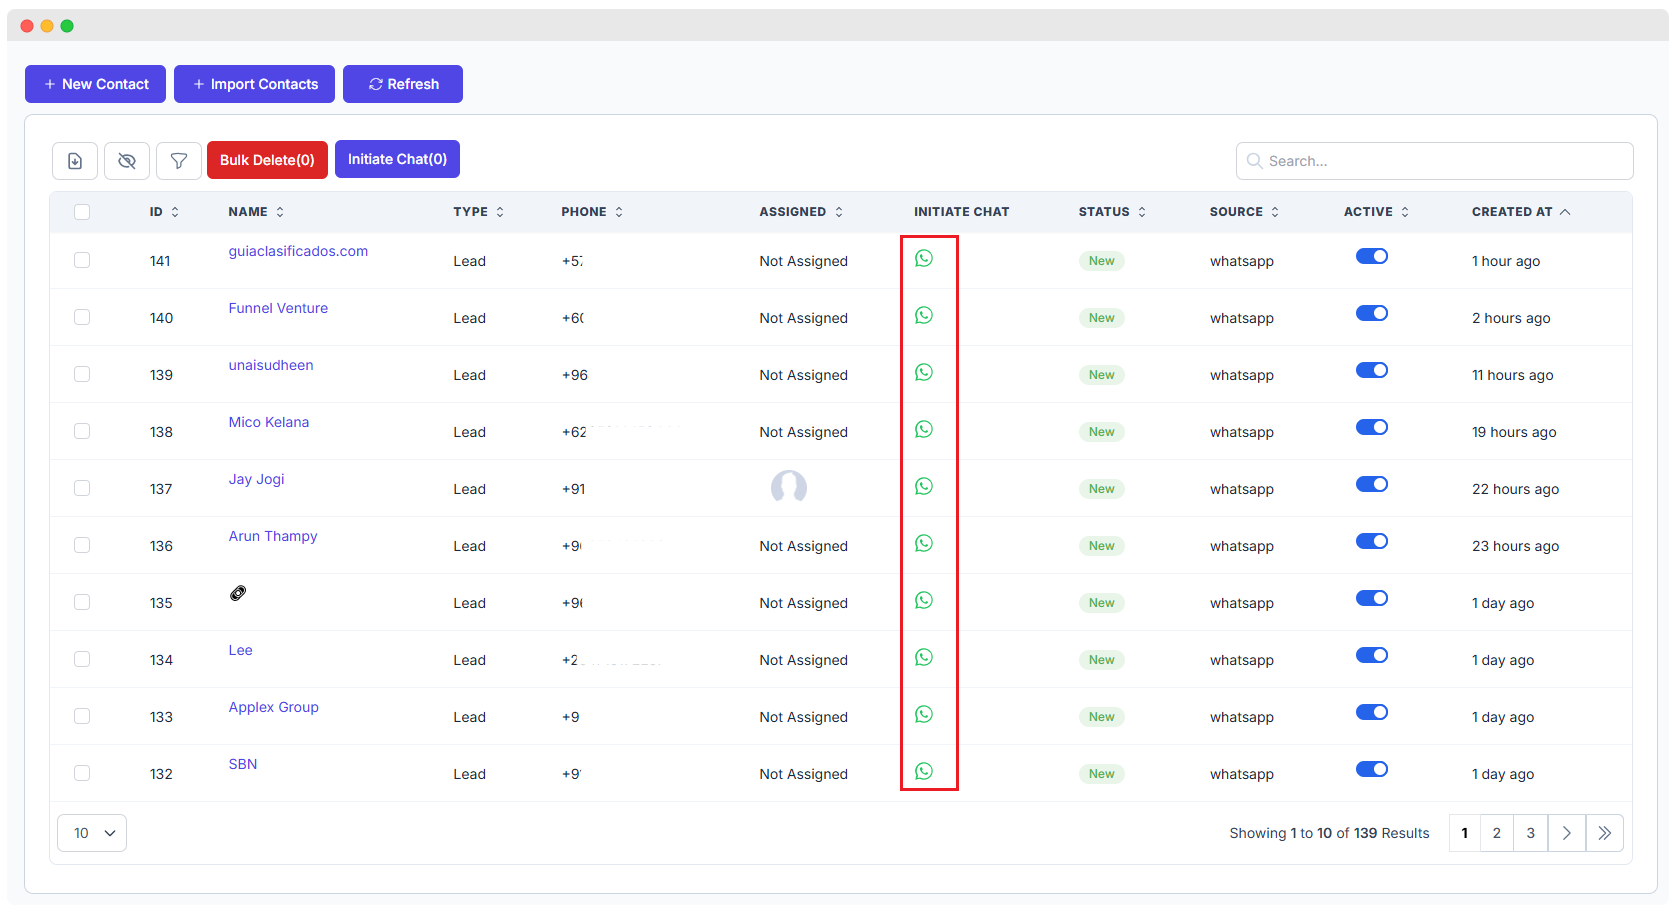Turn off active switch for SBN

pos(1372,769)
